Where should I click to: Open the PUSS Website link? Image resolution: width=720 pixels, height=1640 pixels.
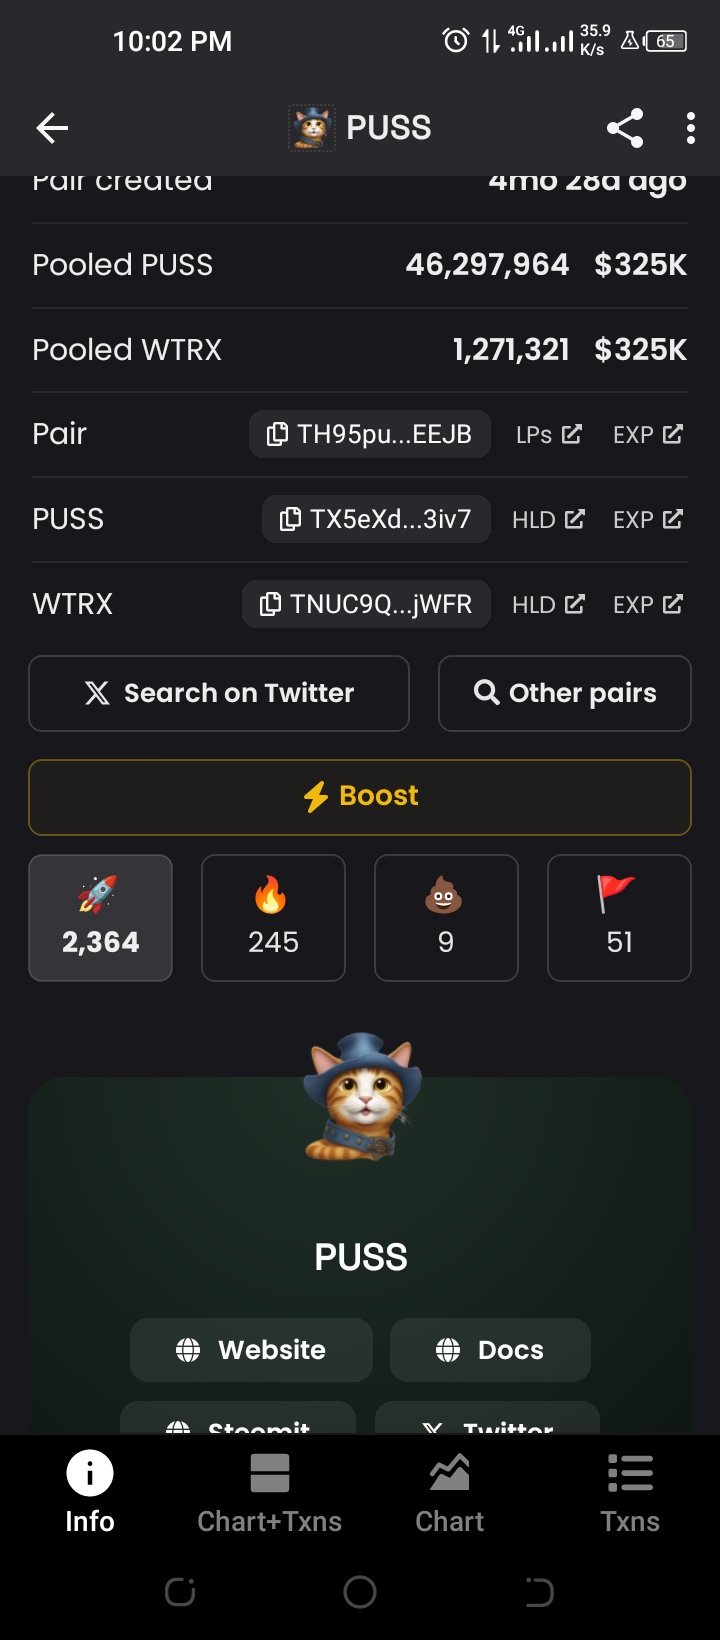tap(251, 1350)
